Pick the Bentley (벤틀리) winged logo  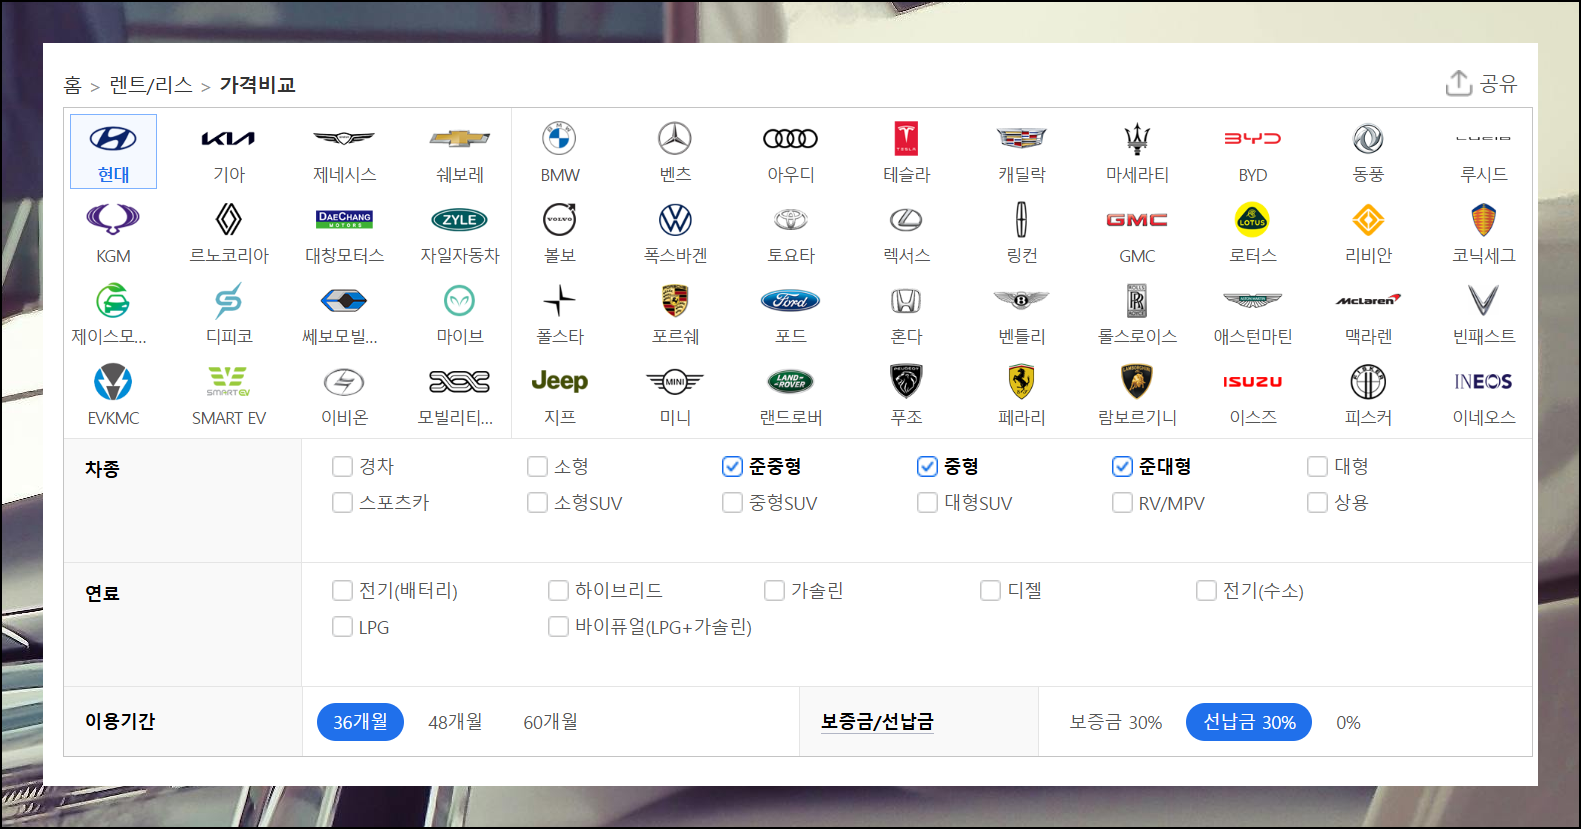(x=1022, y=300)
